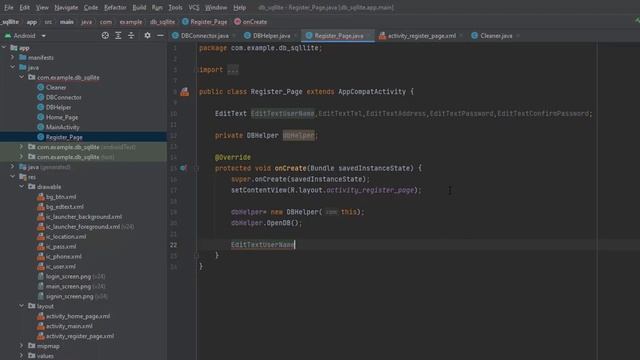This screenshot has width=640, height=360.
Task: Select ic_launcher_background.xml file
Action: click(x=84, y=216)
